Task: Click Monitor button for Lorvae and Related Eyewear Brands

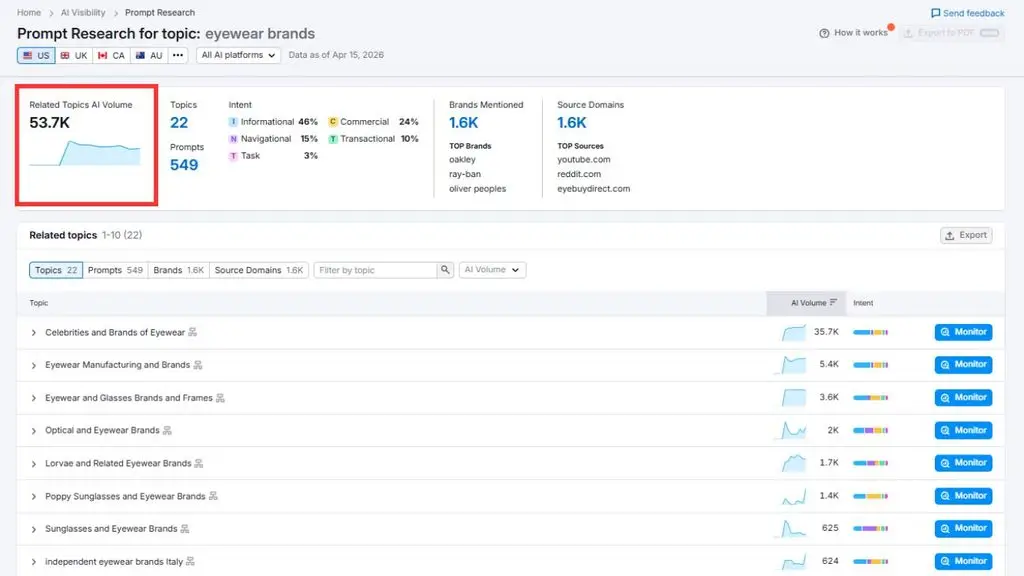Action: tap(963, 463)
